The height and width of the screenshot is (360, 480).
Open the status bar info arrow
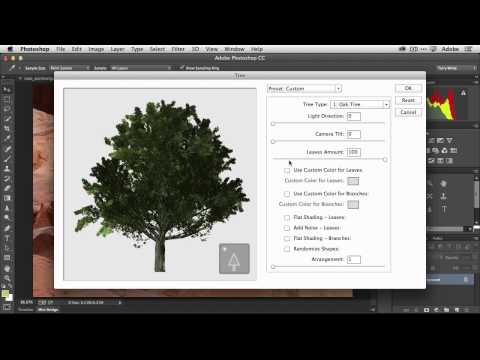pyautogui.click(x=120, y=302)
